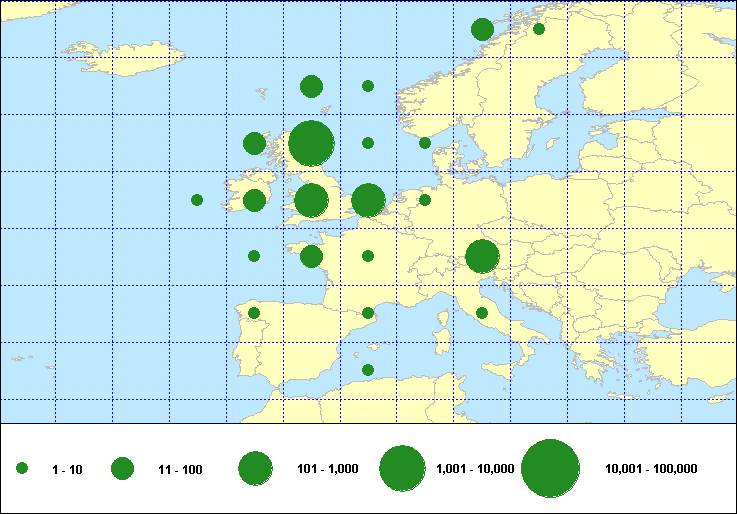Click the 10,001 - 100,000 legend circle
737x514 pixels.
point(551,468)
